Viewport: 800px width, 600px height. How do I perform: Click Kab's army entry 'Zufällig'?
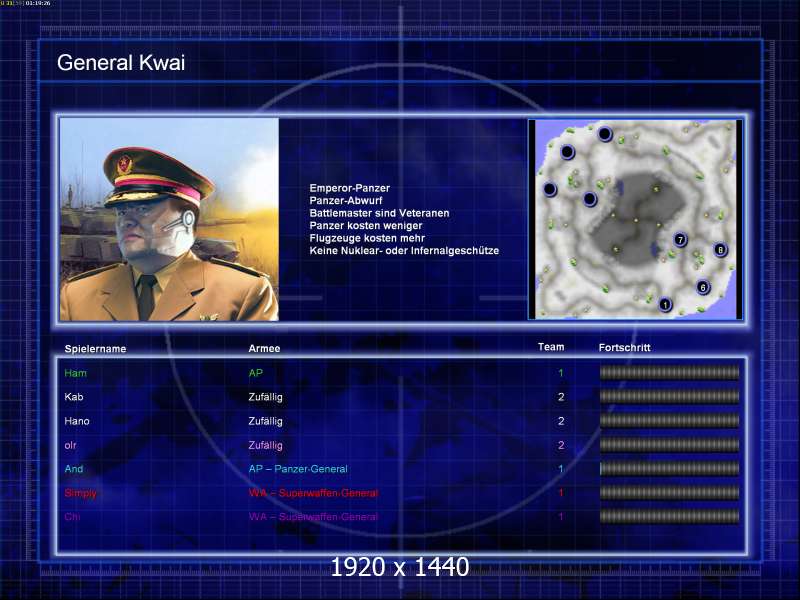coord(265,397)
